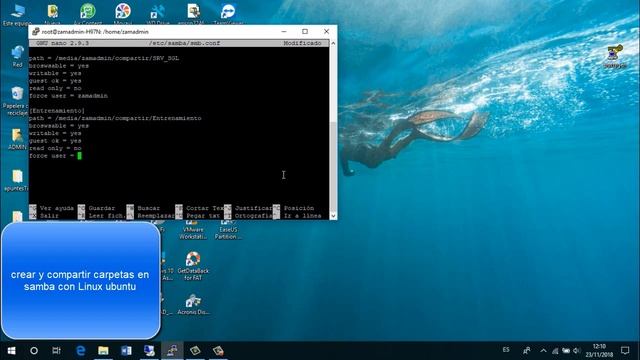Open the ADMIN folder on the desktop
This screenshot has width=640, height=360.
[17, 139]
